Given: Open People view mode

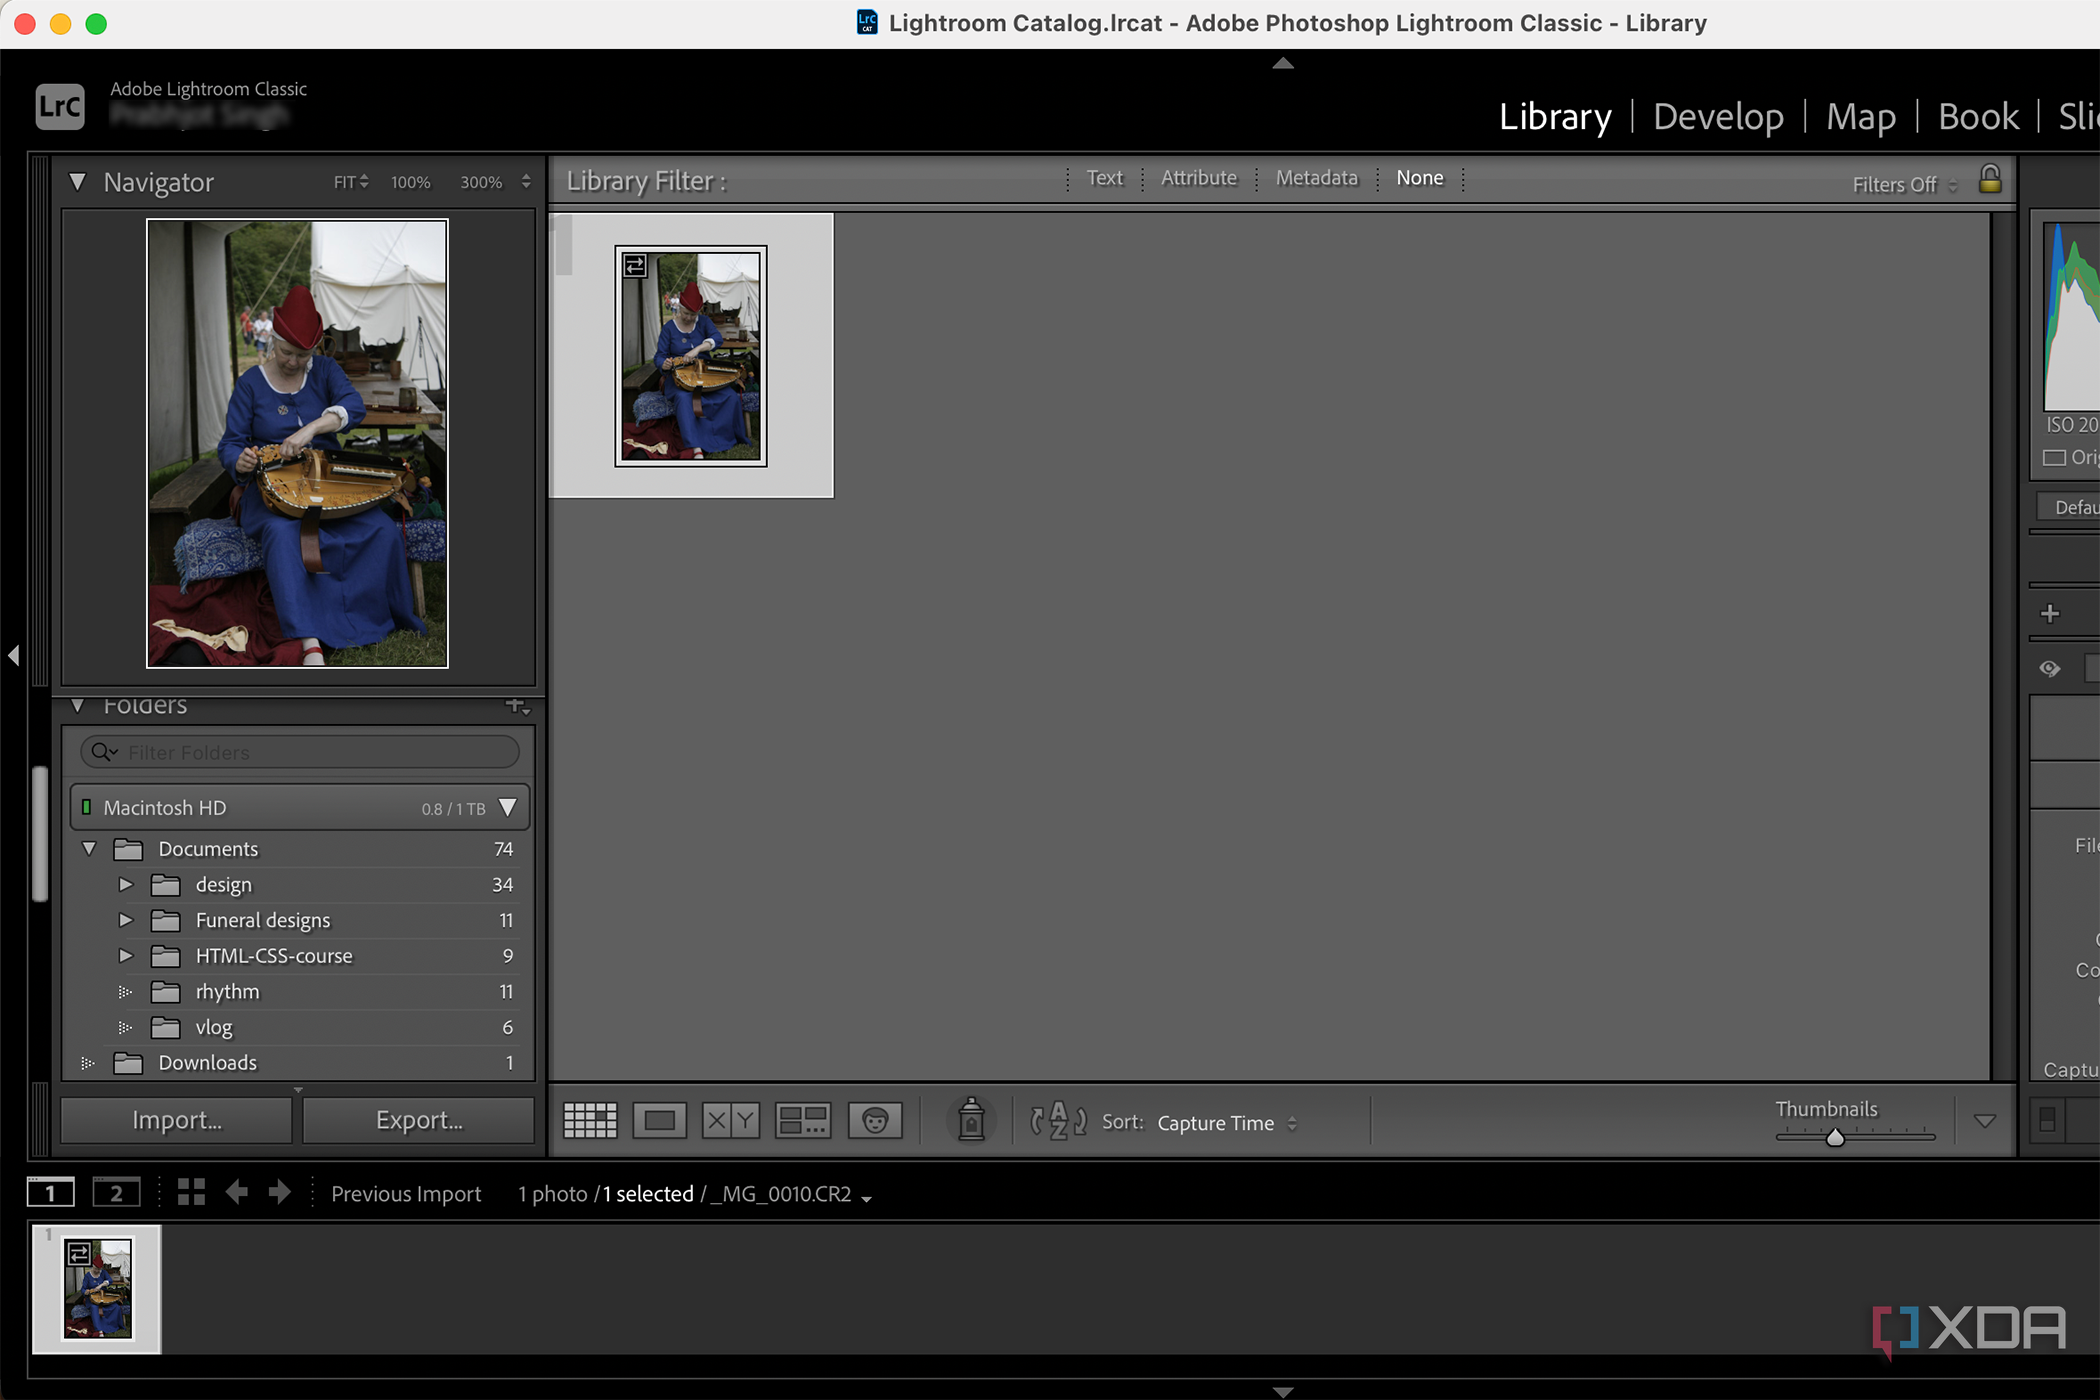Looking at the screenshot, I should 875,1120.
